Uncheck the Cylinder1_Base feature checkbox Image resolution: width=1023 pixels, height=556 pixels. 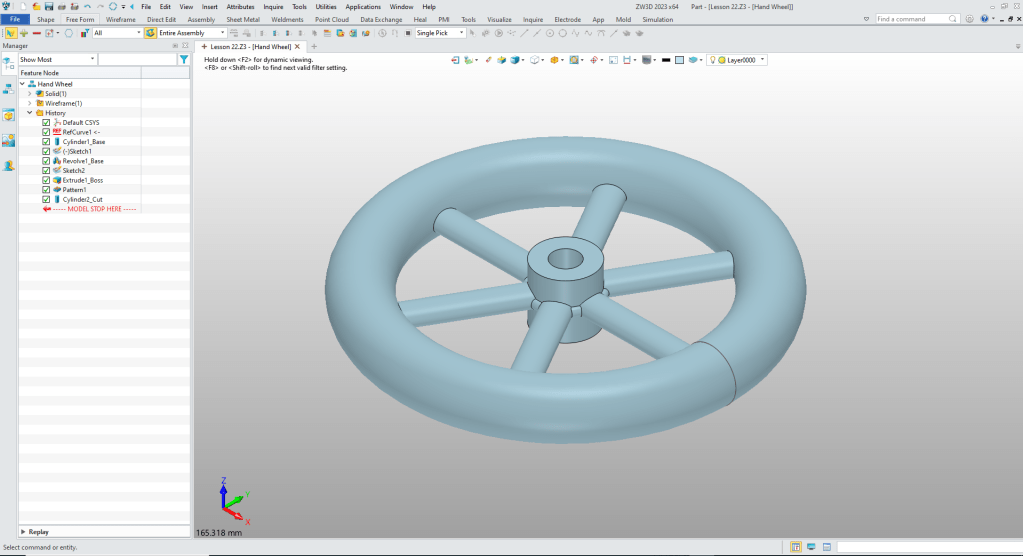(x=46, y=142)
